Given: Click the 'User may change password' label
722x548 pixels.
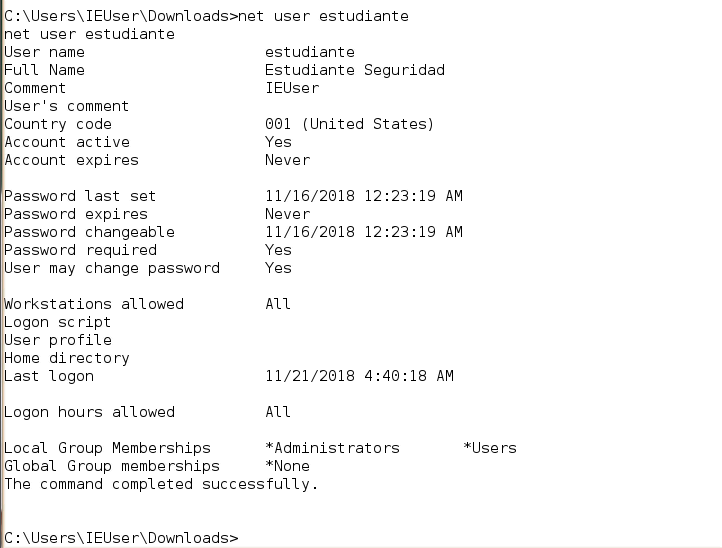Looking at the screenshot, I should click(x=112, y=268).
